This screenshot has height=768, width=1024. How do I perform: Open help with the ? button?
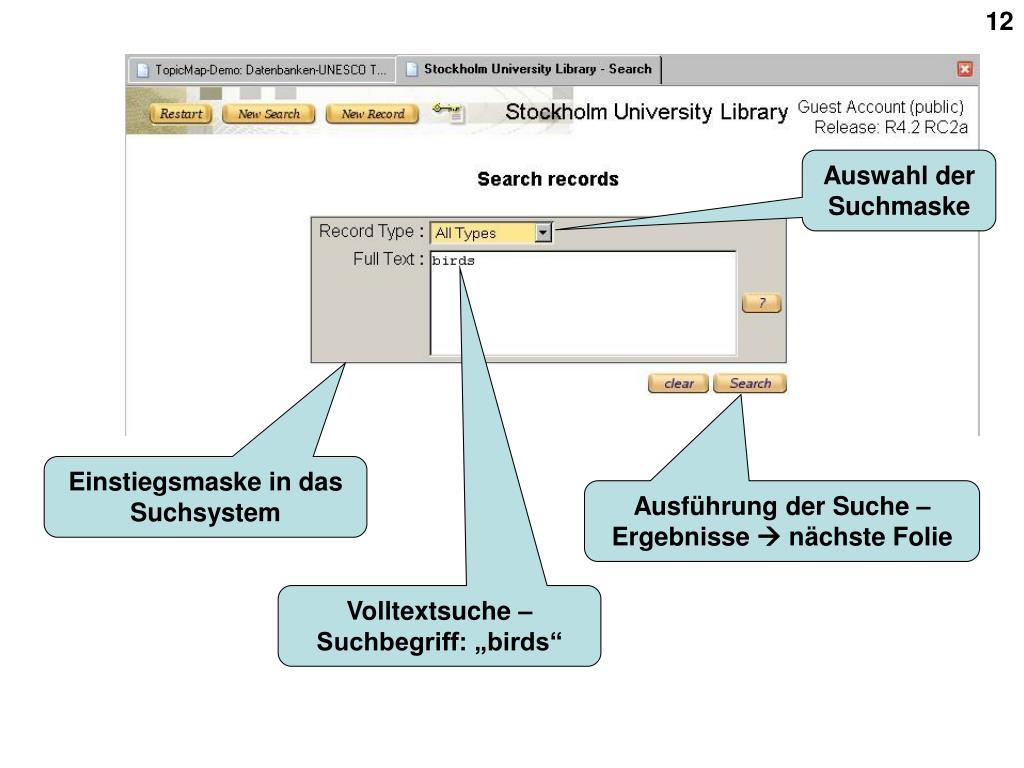761,303
